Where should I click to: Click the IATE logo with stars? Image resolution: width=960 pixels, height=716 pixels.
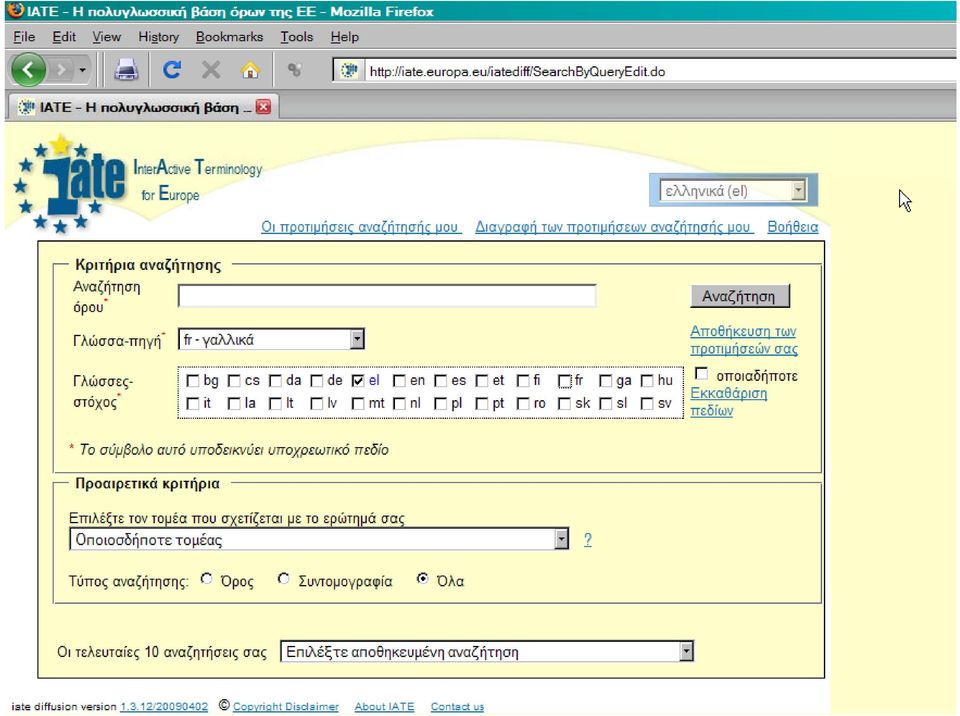tap(69, 184)
